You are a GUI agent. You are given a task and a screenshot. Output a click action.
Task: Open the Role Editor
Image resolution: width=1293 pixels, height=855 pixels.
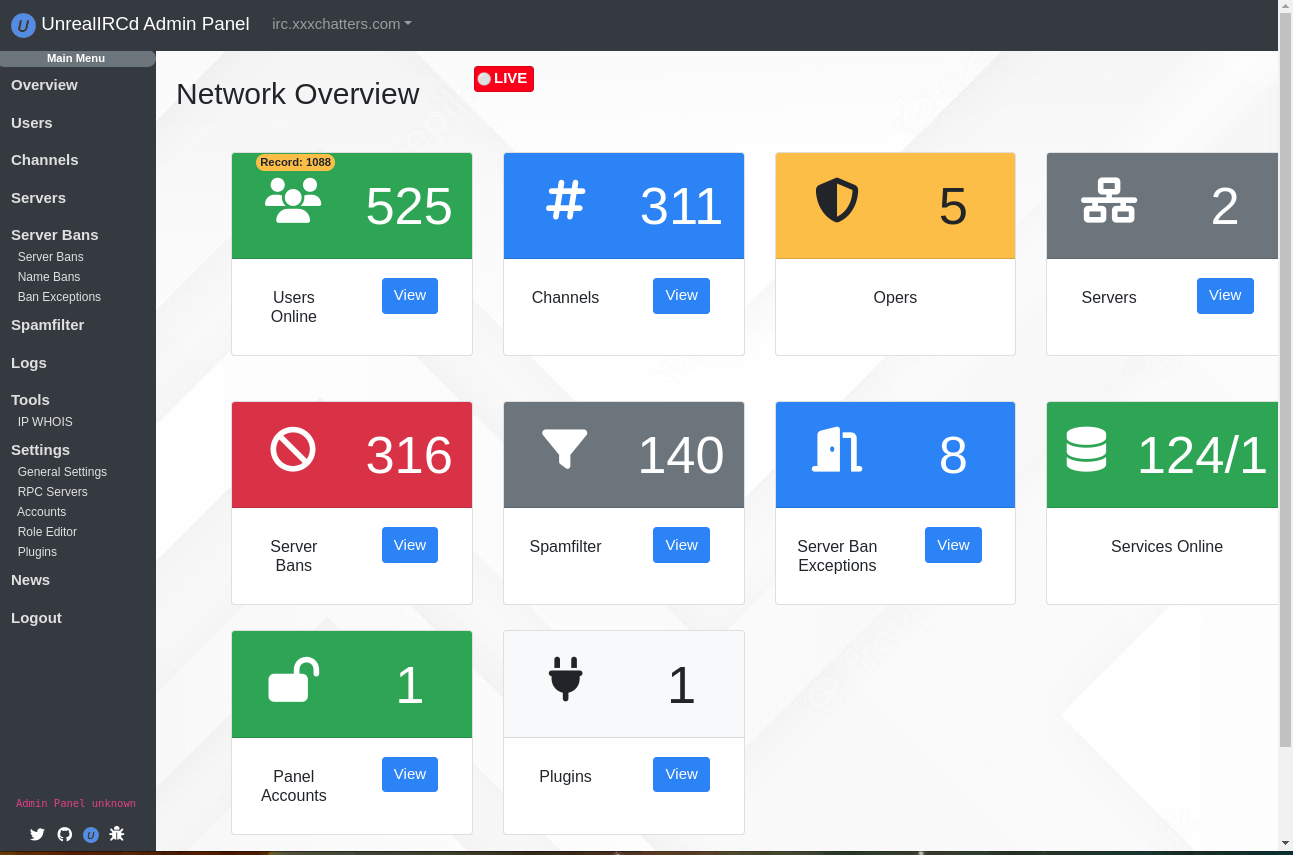47,532
